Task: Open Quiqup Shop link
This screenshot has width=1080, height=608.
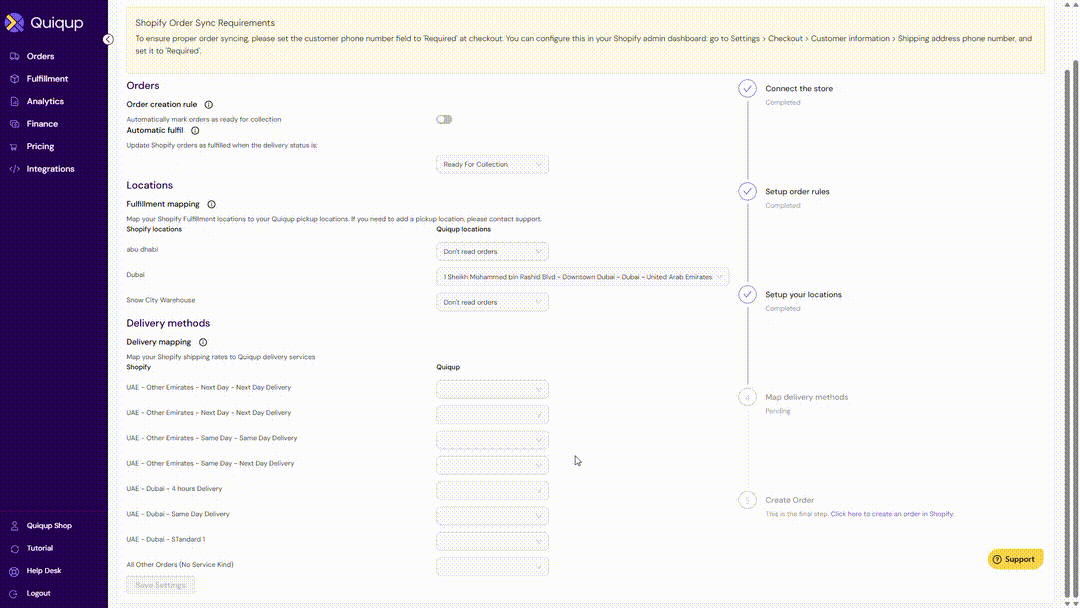Action: 49,526
